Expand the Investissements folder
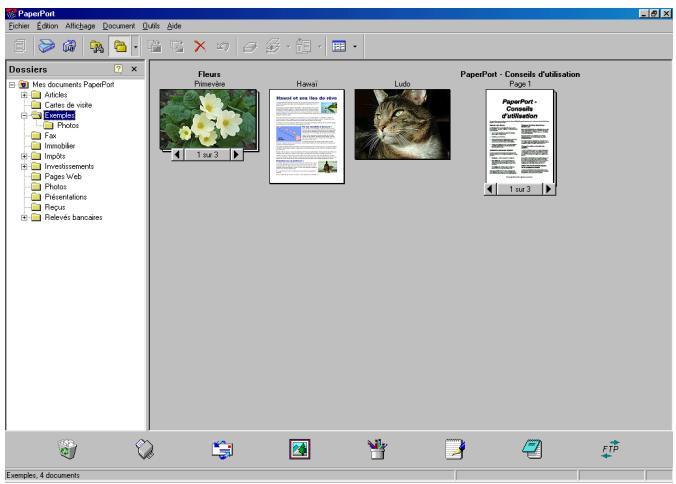Screen dimensions: 676x484 click(x=24, y=166)
